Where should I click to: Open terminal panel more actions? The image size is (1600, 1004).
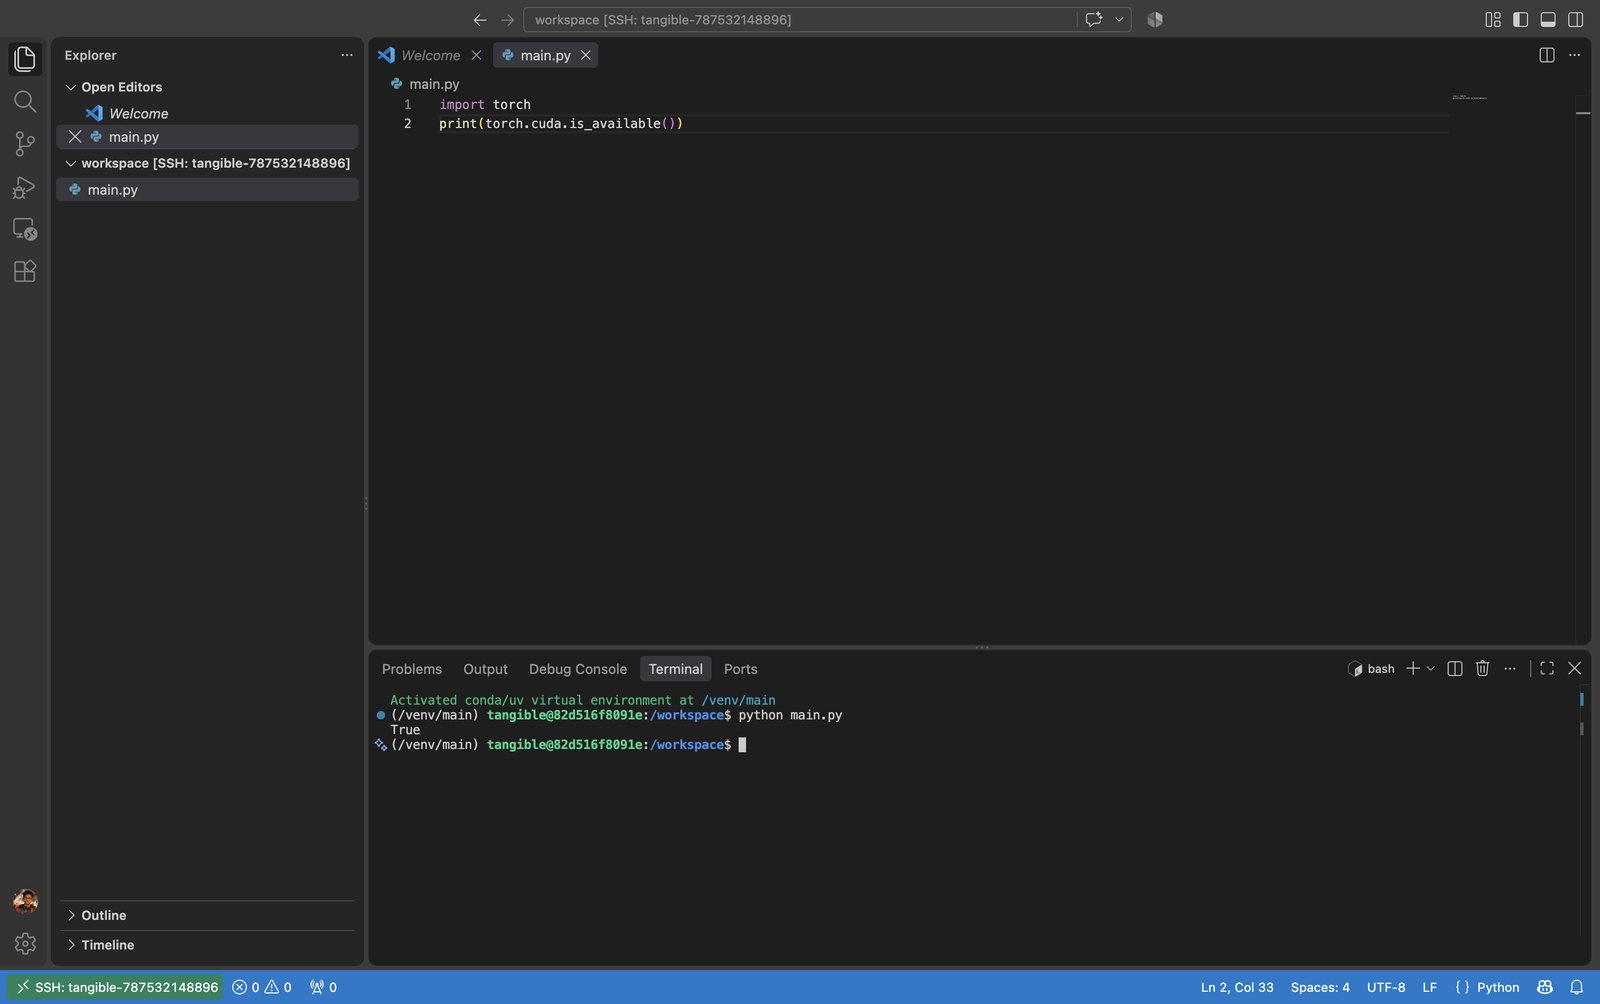tap(1510, 668)
